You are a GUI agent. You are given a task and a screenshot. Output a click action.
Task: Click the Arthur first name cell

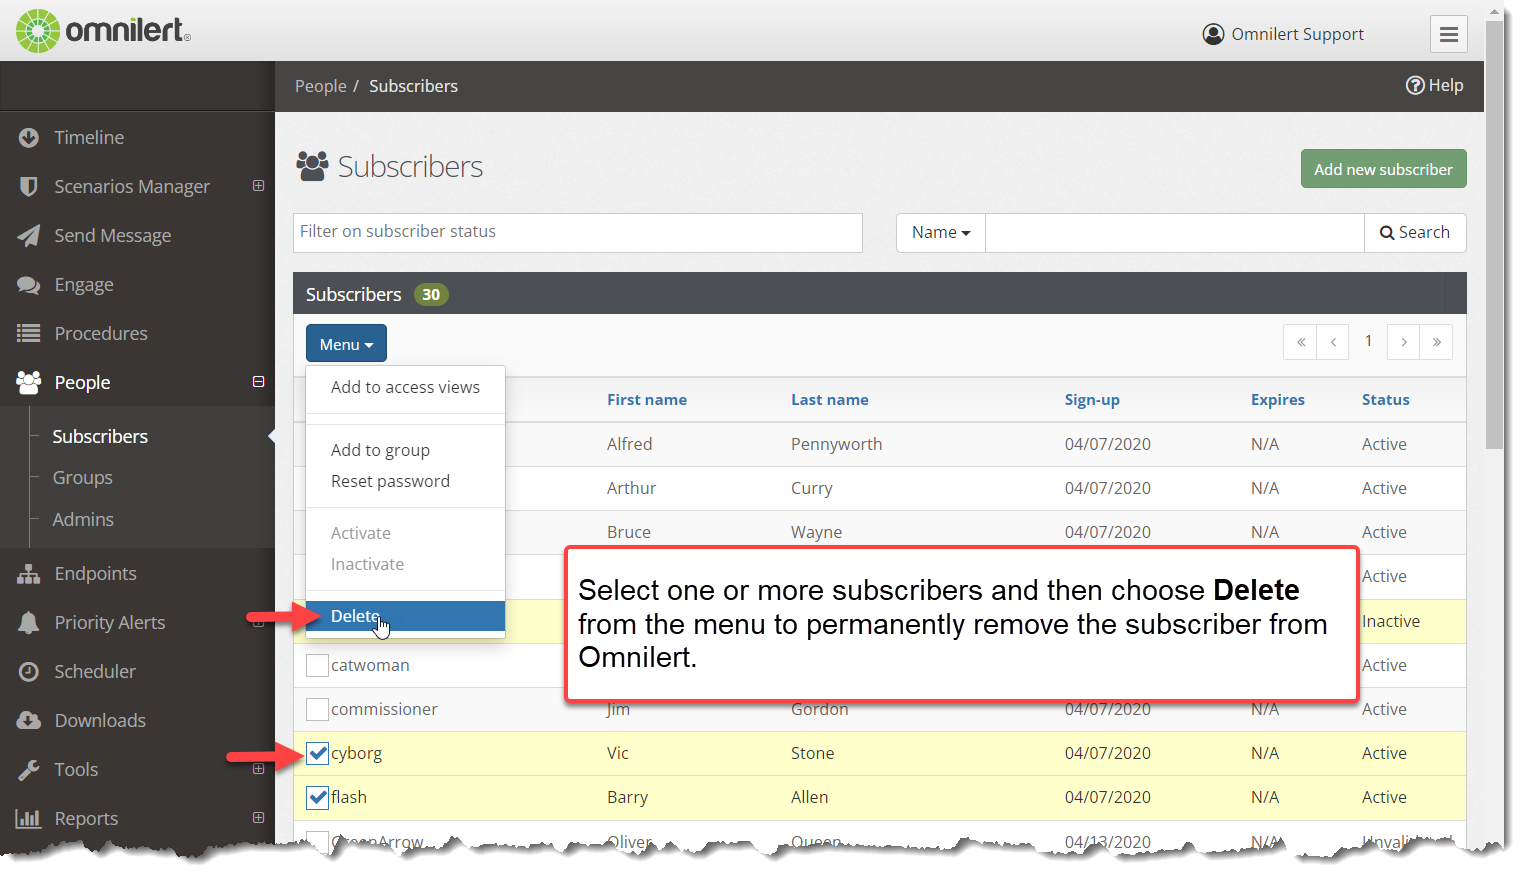[631, 488]
